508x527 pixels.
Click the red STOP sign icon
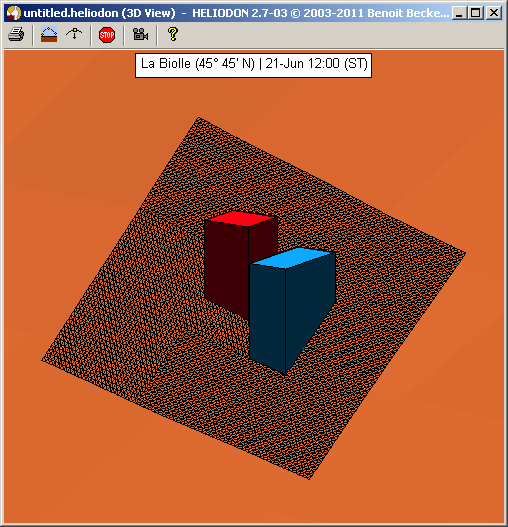pos(107,35)
